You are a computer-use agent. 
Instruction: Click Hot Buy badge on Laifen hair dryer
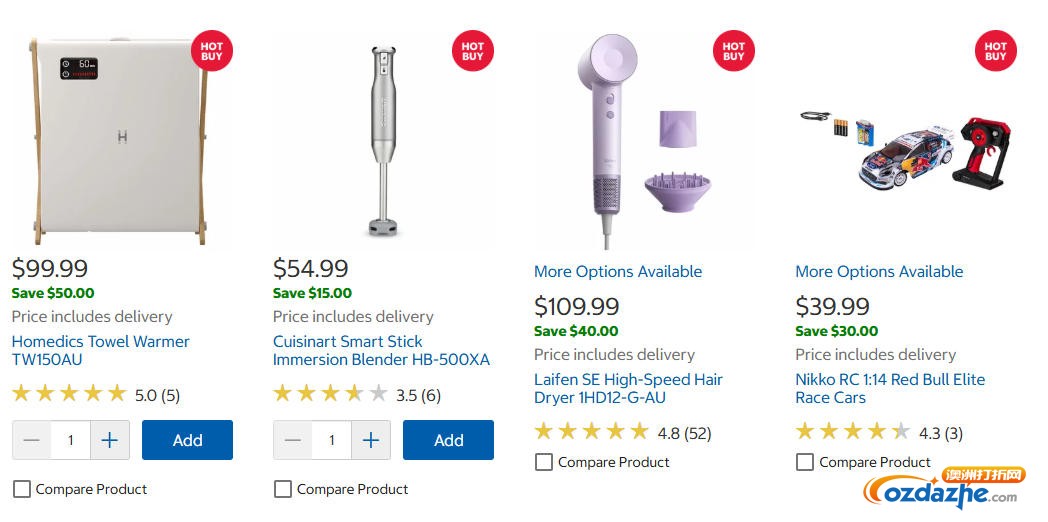[733, 51]
